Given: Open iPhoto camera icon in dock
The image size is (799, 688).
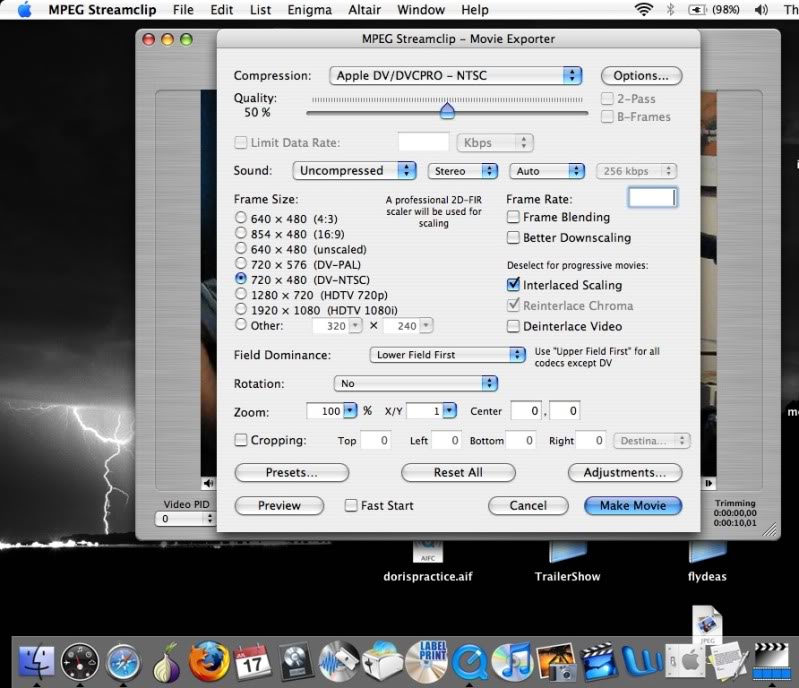Looking at the screenshot, I should click(x=556, y=662).
